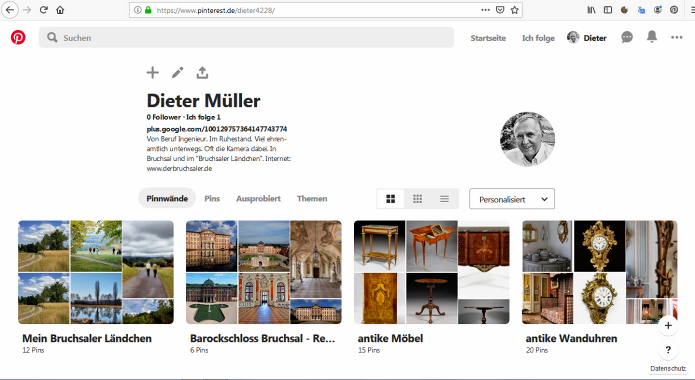Click the green padlock security icon
Screen dimensions: 695x380
(x=148, y=10)
